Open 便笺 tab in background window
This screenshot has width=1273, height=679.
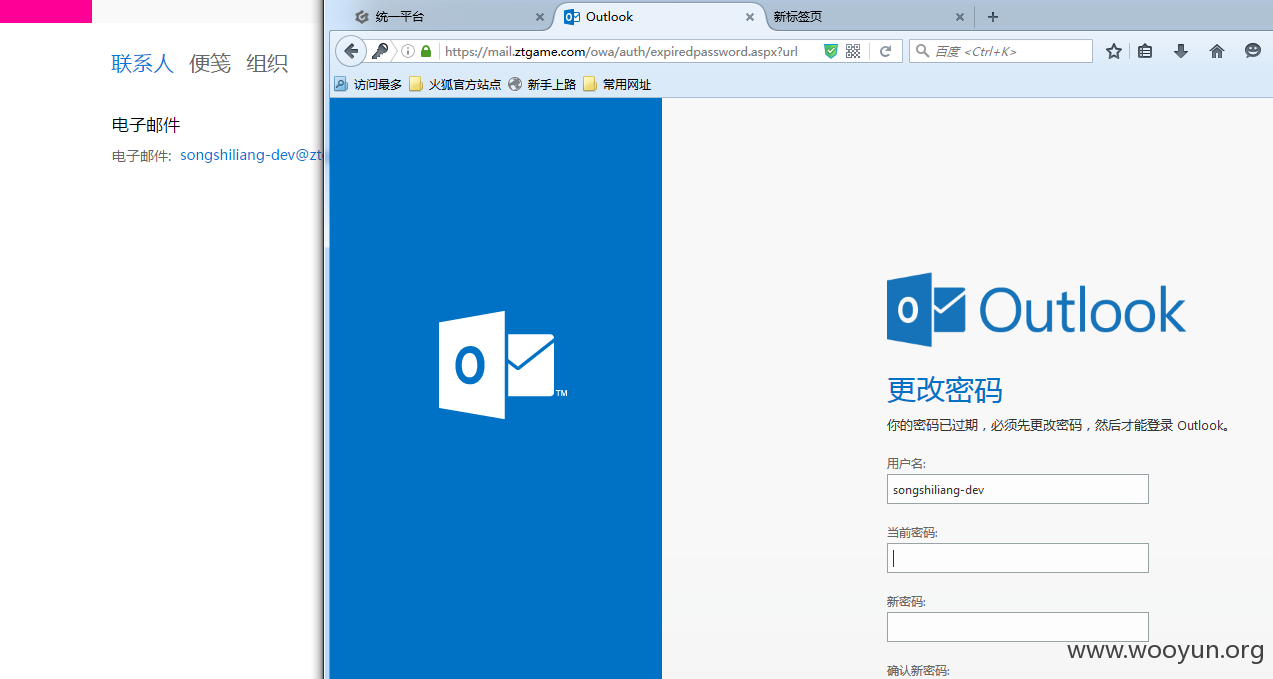[x=210, y=64]
